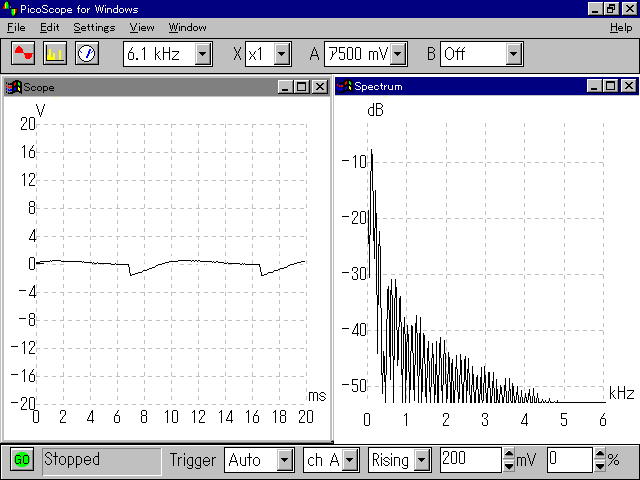Click the PicoScope application icon in title bar
This screenshot has height=480, width=640.
(x=9, y=8)
